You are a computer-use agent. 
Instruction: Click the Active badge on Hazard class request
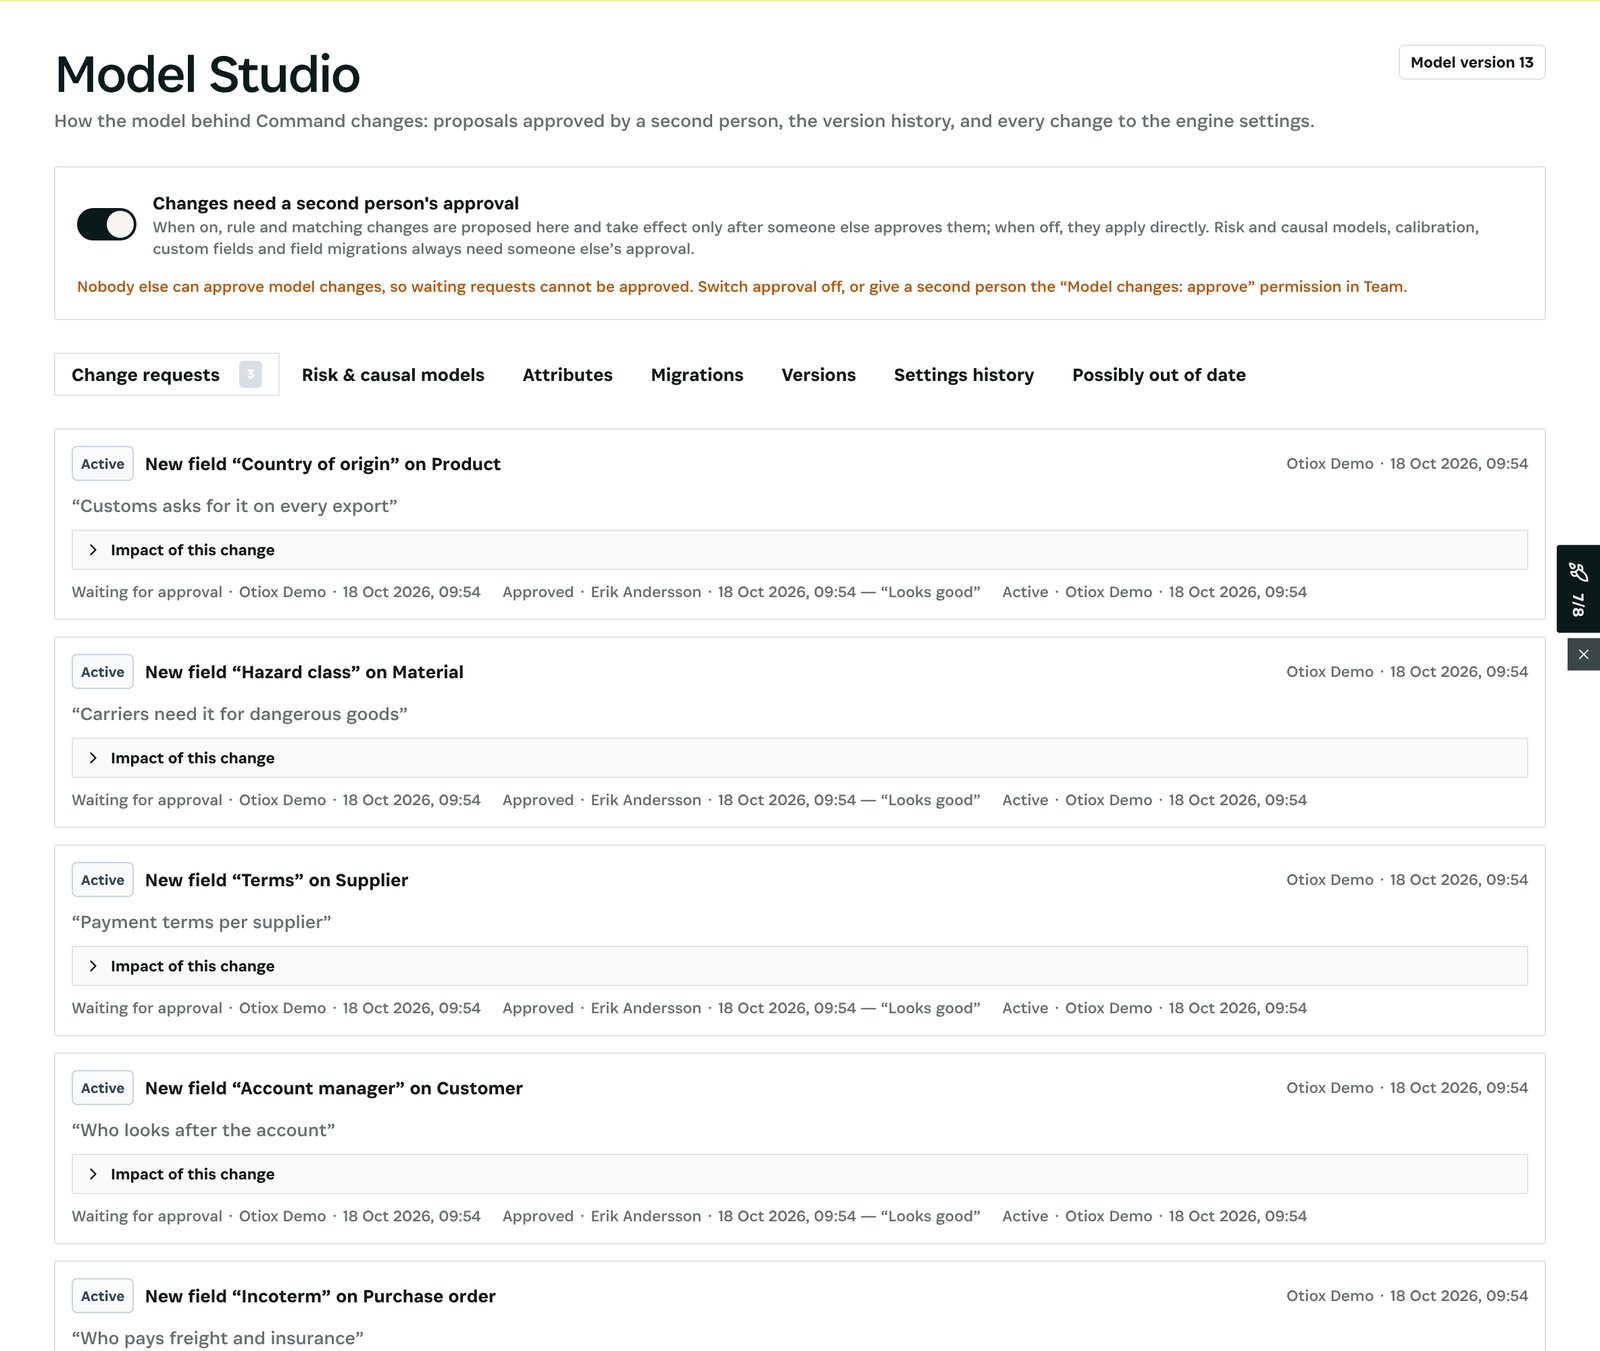coord(103,672)
